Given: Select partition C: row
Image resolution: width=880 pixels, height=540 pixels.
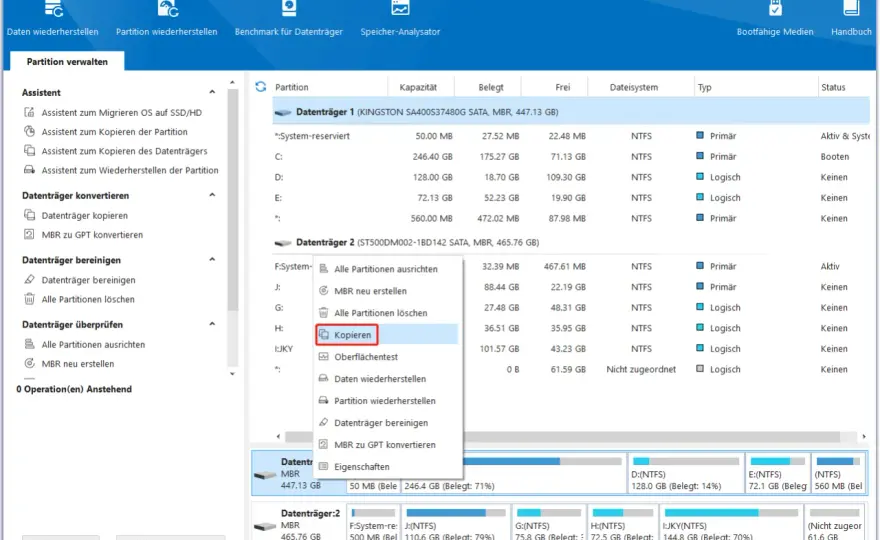Looking at the screenshot, I should 571,157.
